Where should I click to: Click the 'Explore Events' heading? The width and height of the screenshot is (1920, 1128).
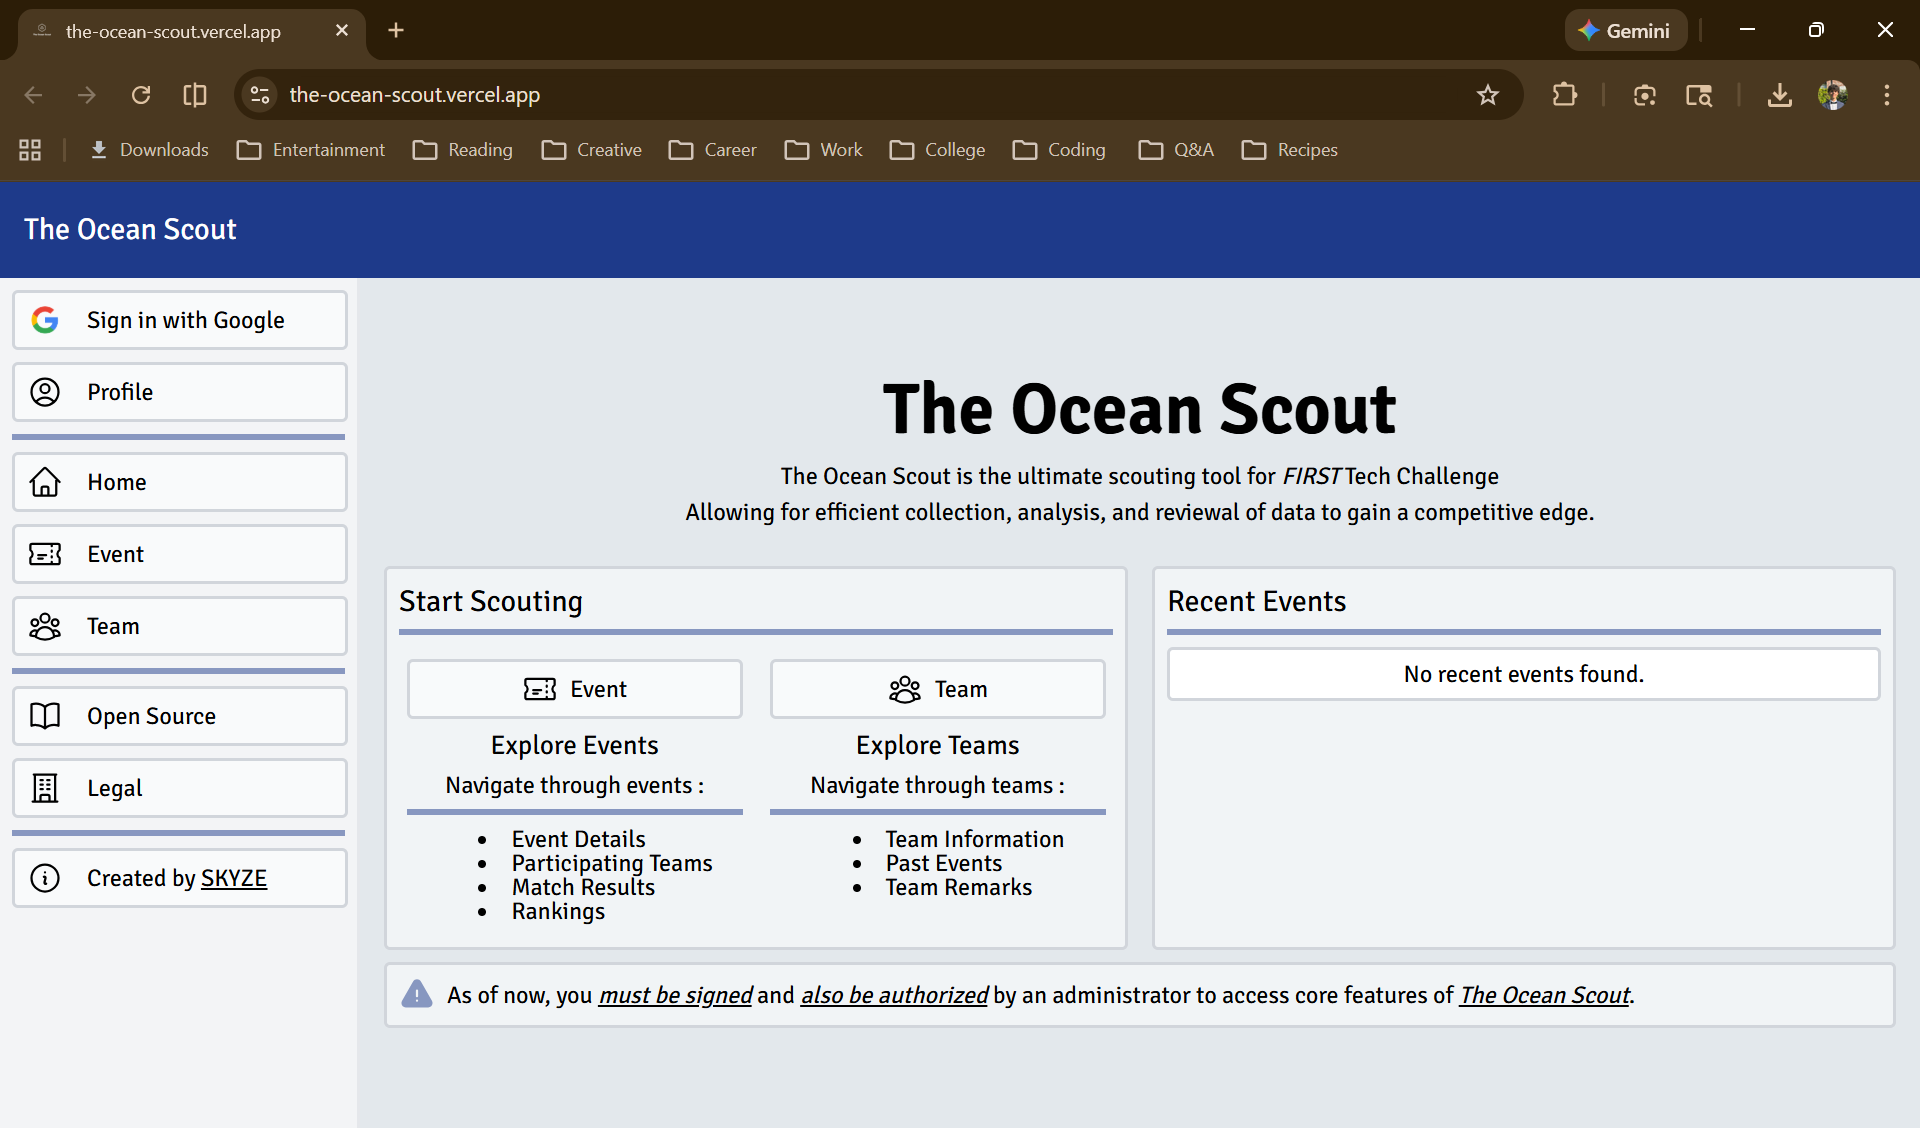[x=574, y=745]
